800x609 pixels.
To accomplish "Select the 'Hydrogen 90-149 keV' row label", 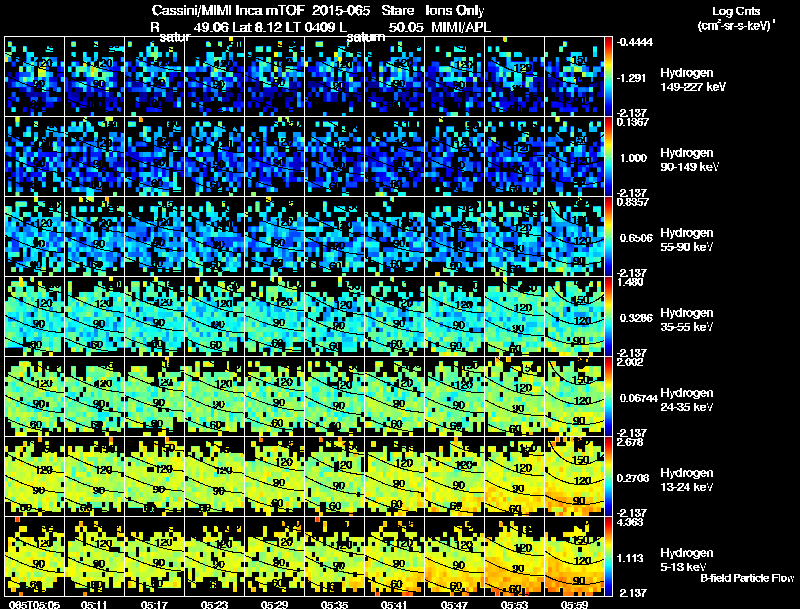I will (x=689, y=160).
